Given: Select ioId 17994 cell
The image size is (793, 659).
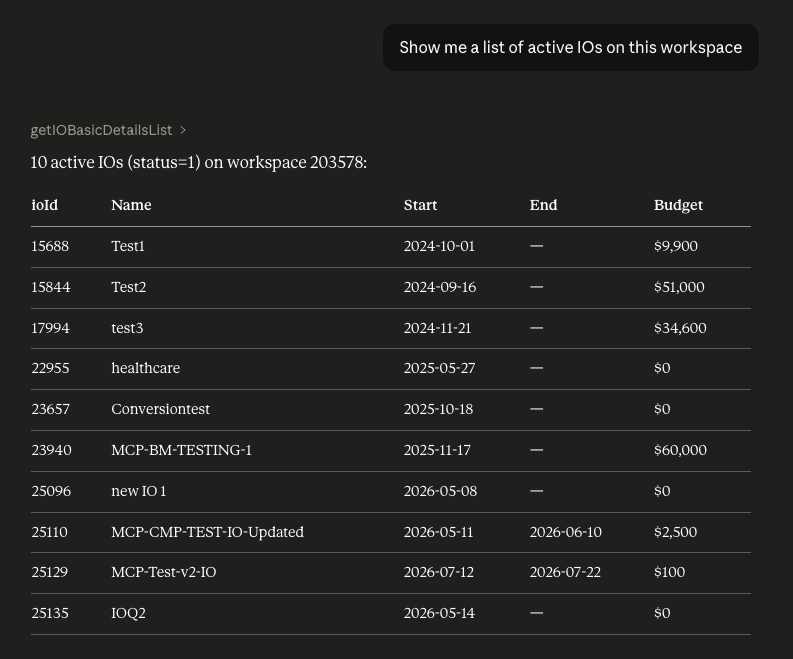Looking at the screenshot, I should pyautogui.click(x=50, y=328).
